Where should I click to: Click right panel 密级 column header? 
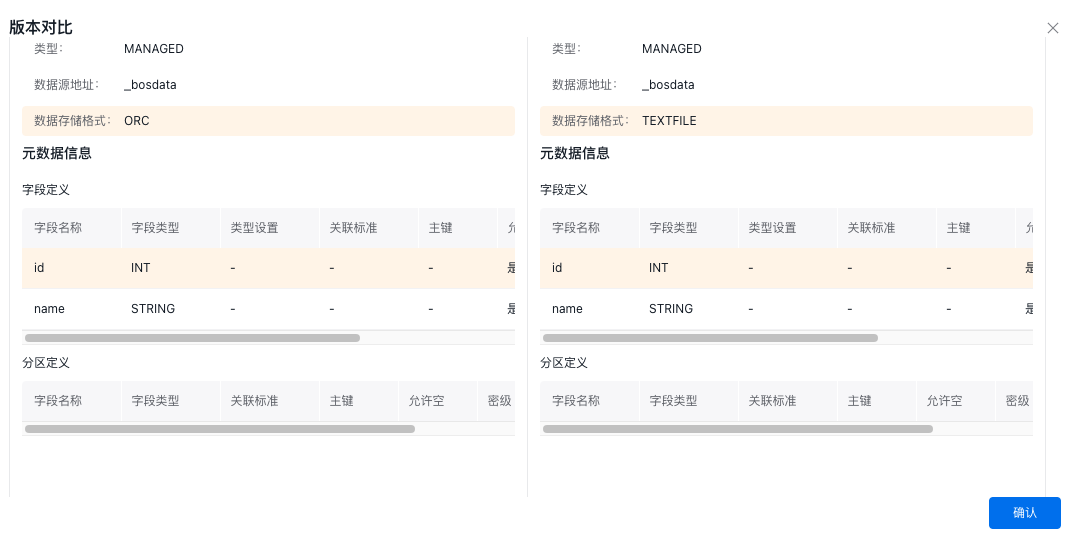point(1017,401)
